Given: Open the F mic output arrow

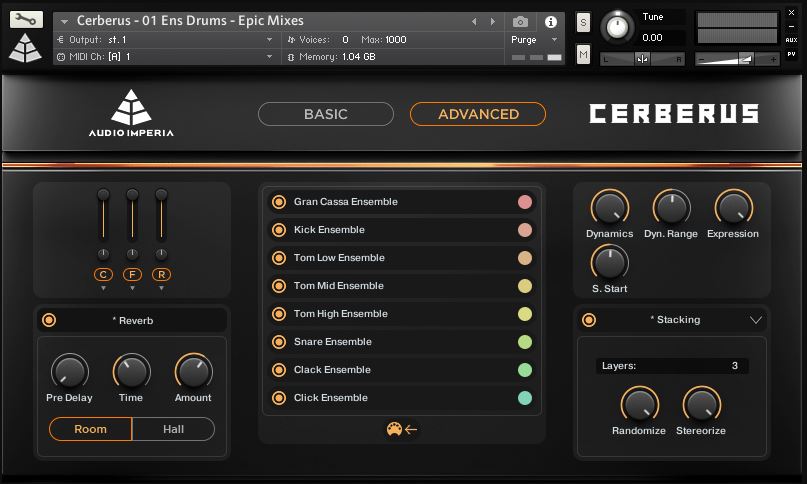Looking at the screenshot, I should (x=132, y=288).
